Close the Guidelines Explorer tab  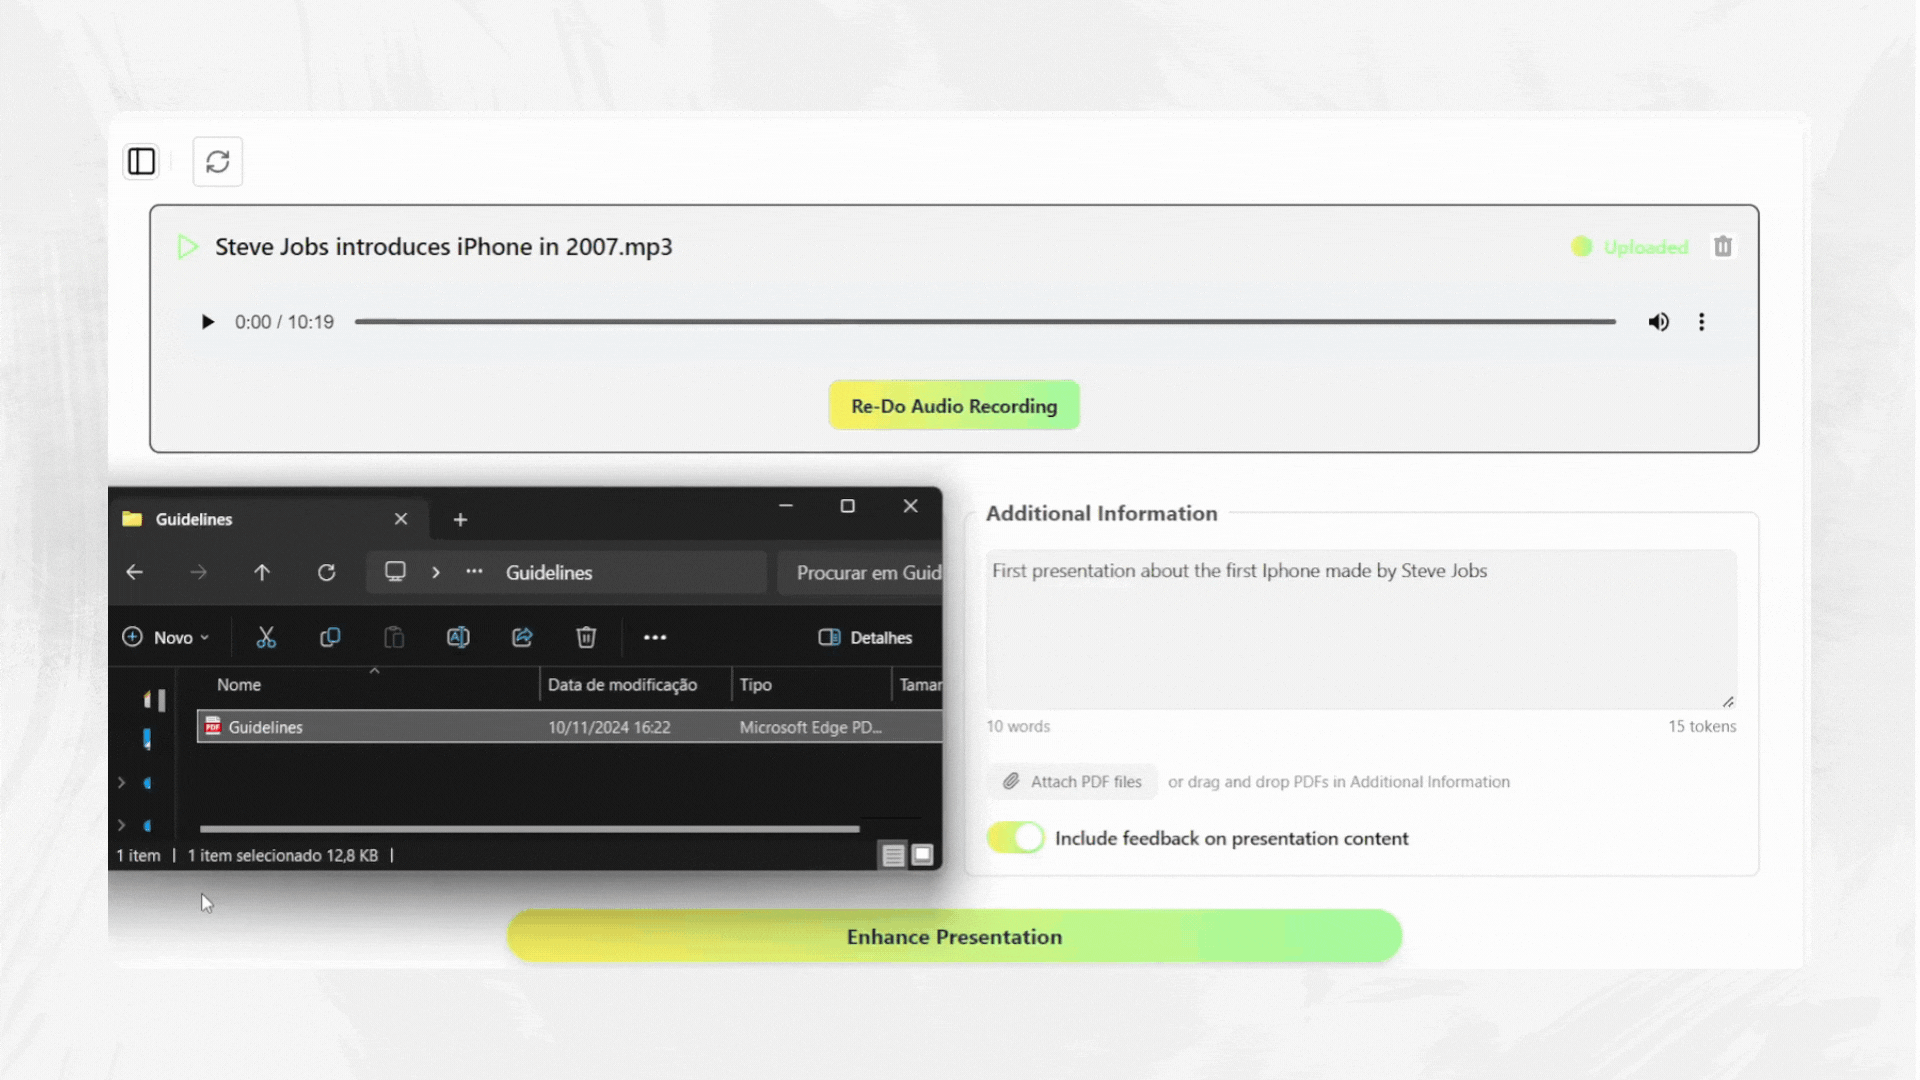401,519
